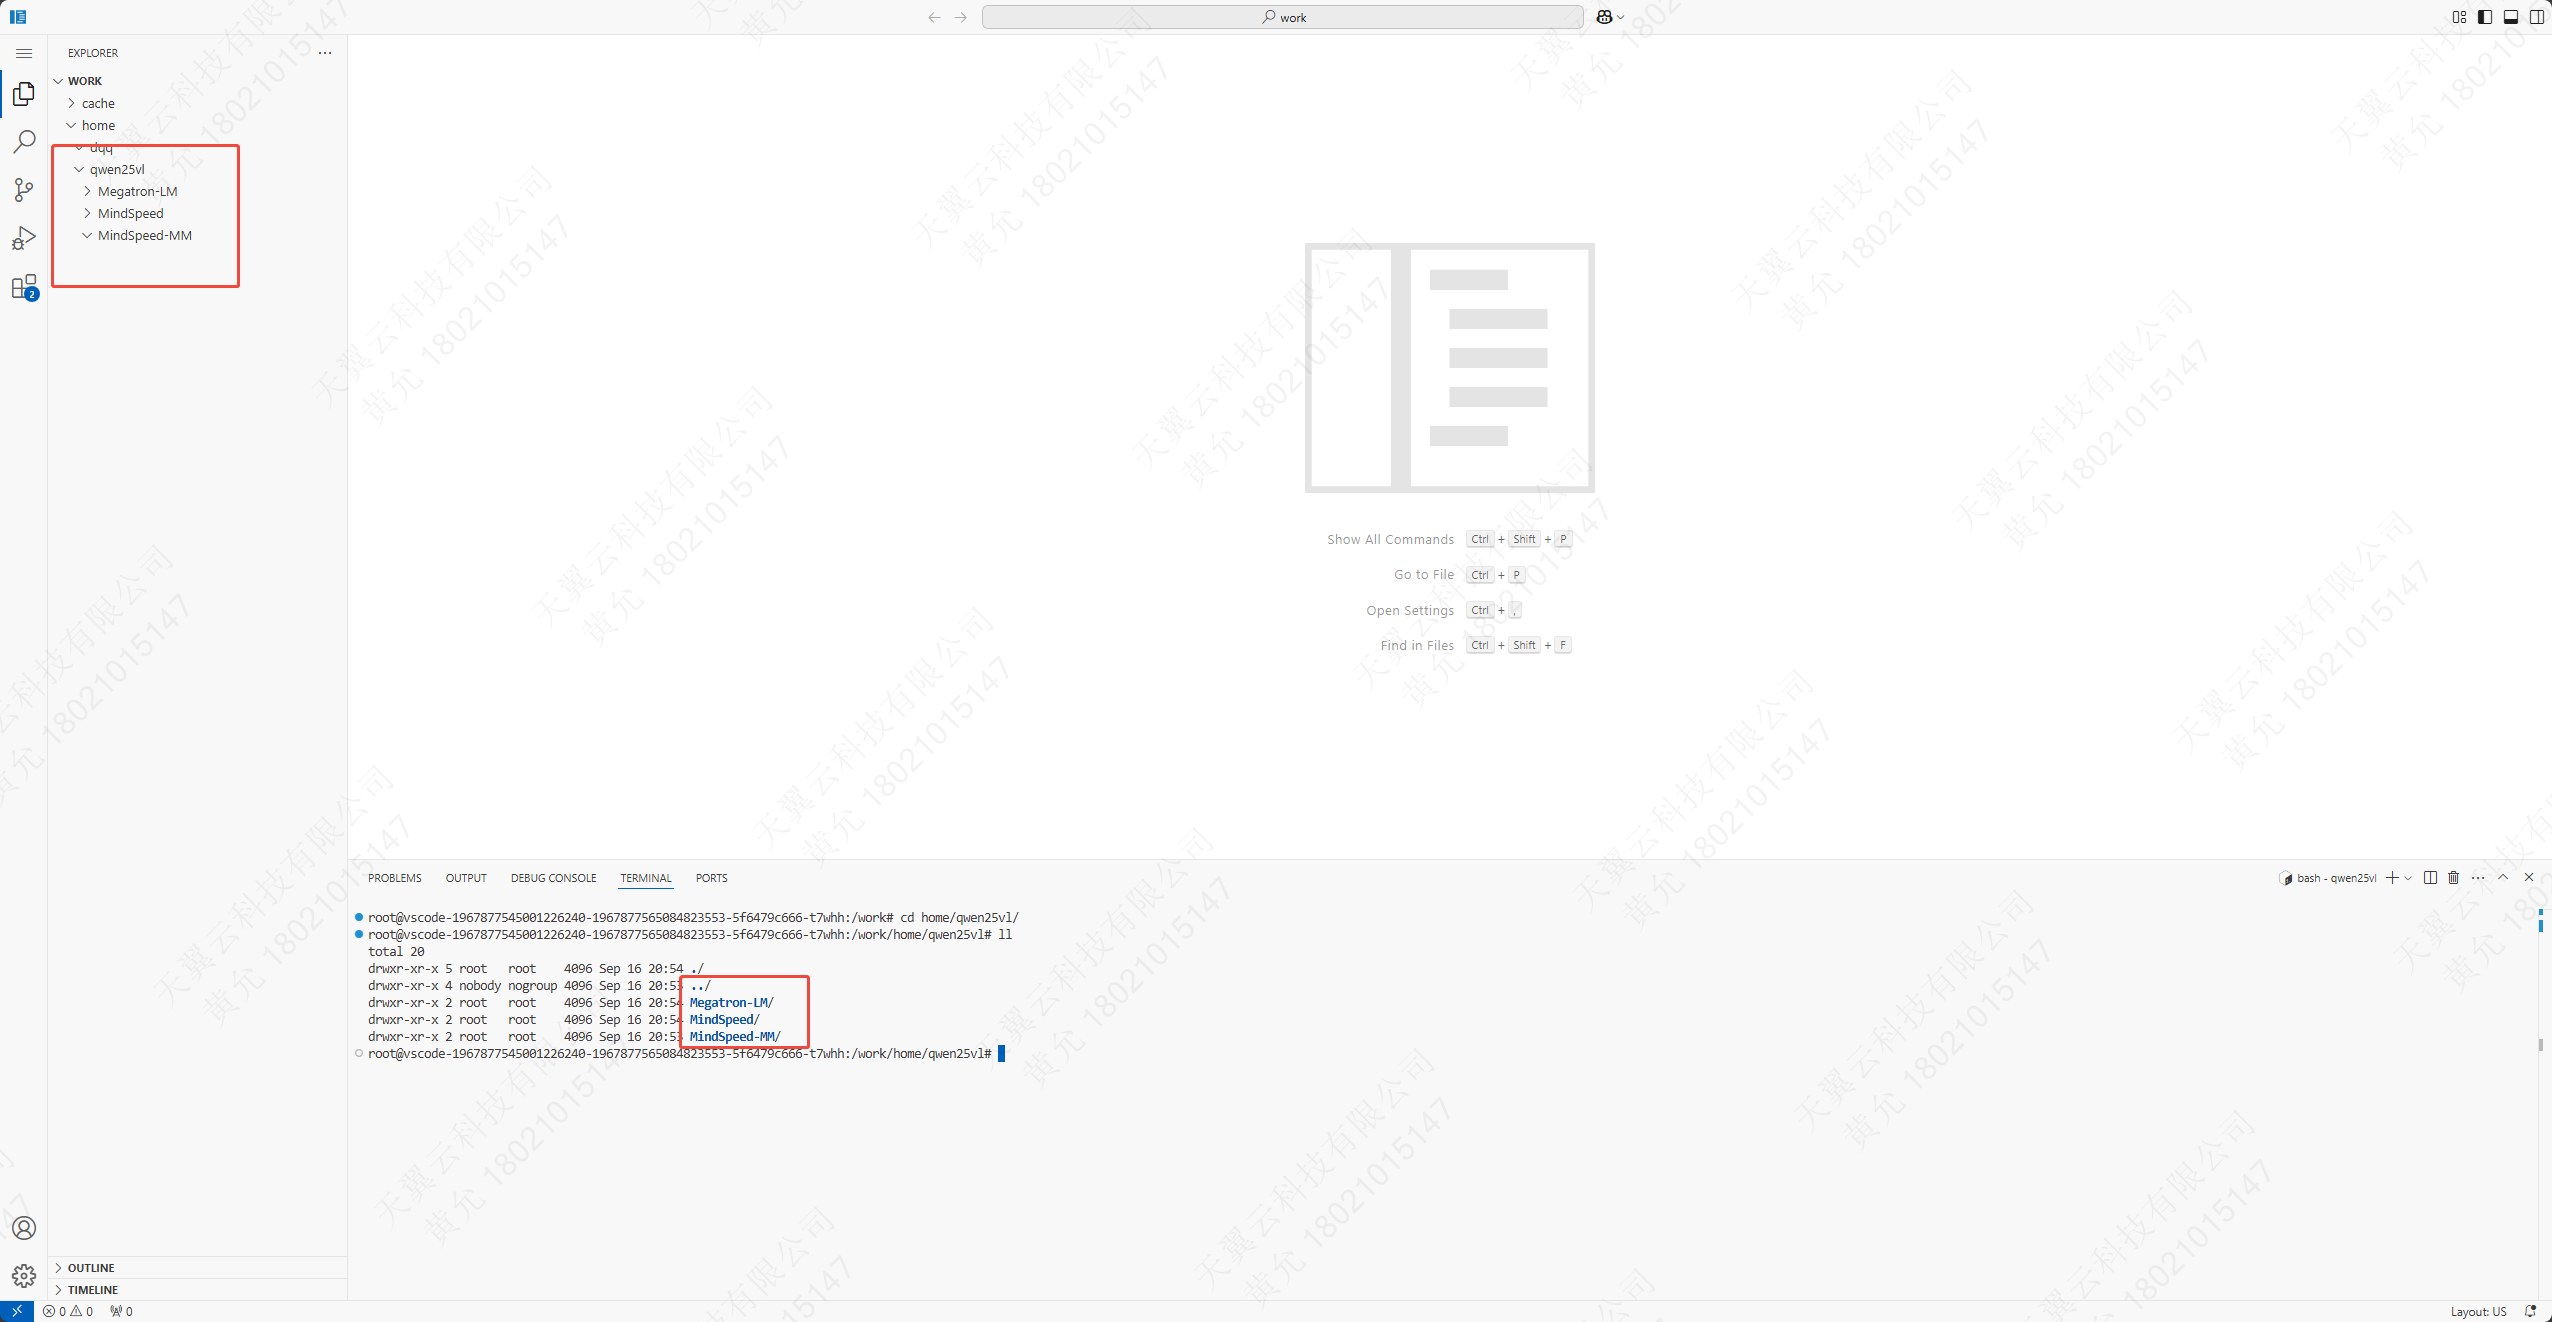
Task: Click the forwarded ports status indicator
Action: pyautogui.click(x=121, y=1311)
